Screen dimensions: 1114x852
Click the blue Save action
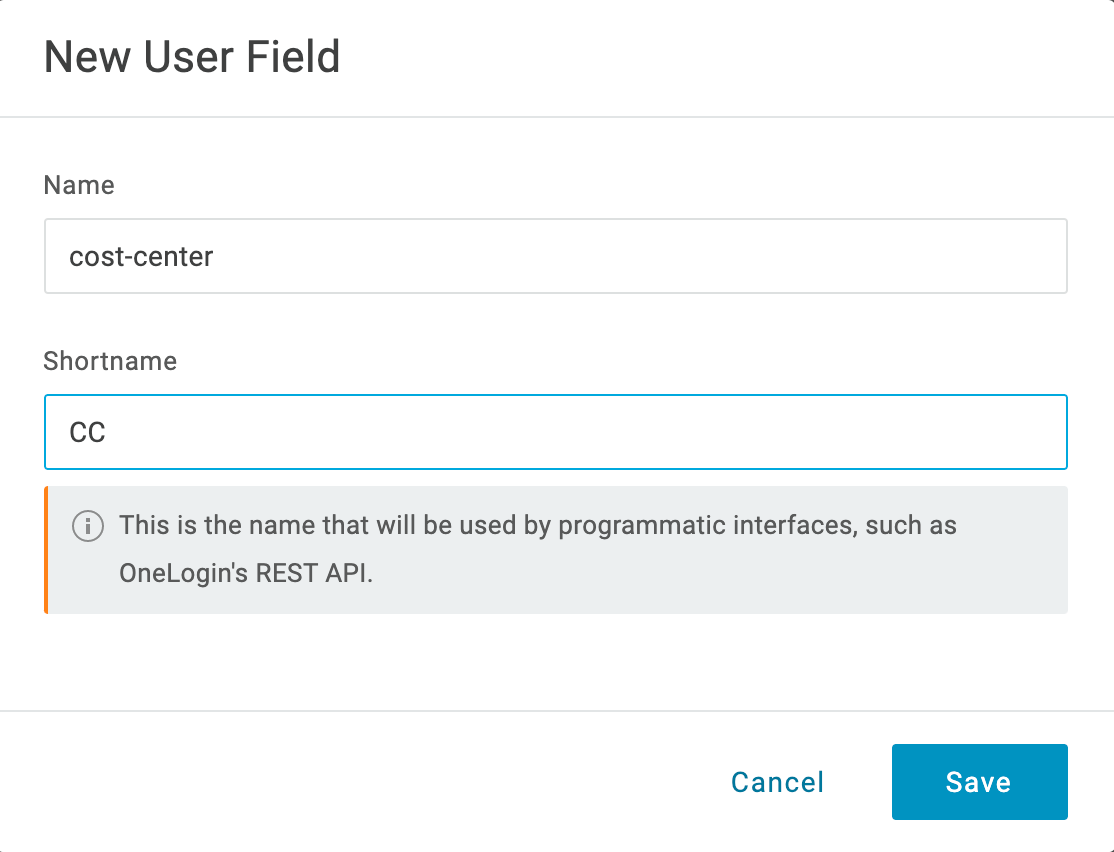coord(979,782)
